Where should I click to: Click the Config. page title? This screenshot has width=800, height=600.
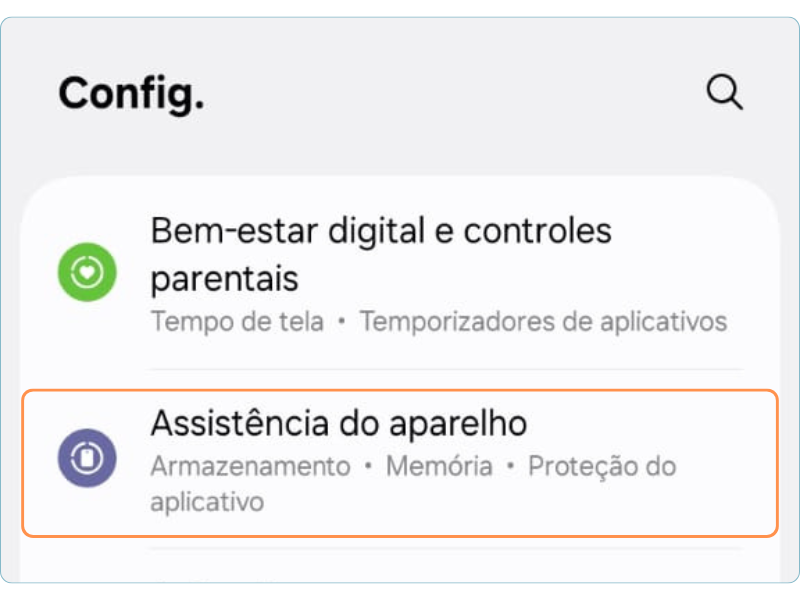(x=131, y=93)
